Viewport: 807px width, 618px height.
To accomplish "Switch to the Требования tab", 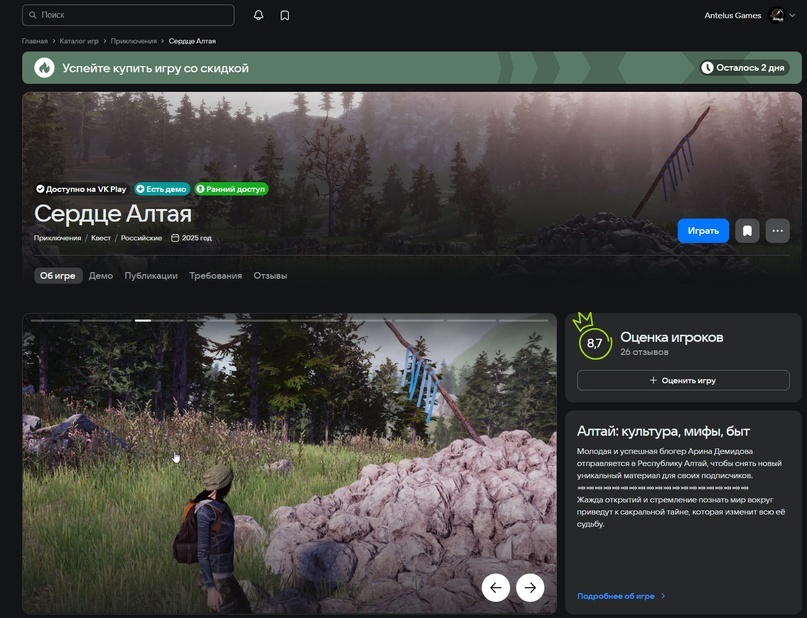I will coord(215,275).
